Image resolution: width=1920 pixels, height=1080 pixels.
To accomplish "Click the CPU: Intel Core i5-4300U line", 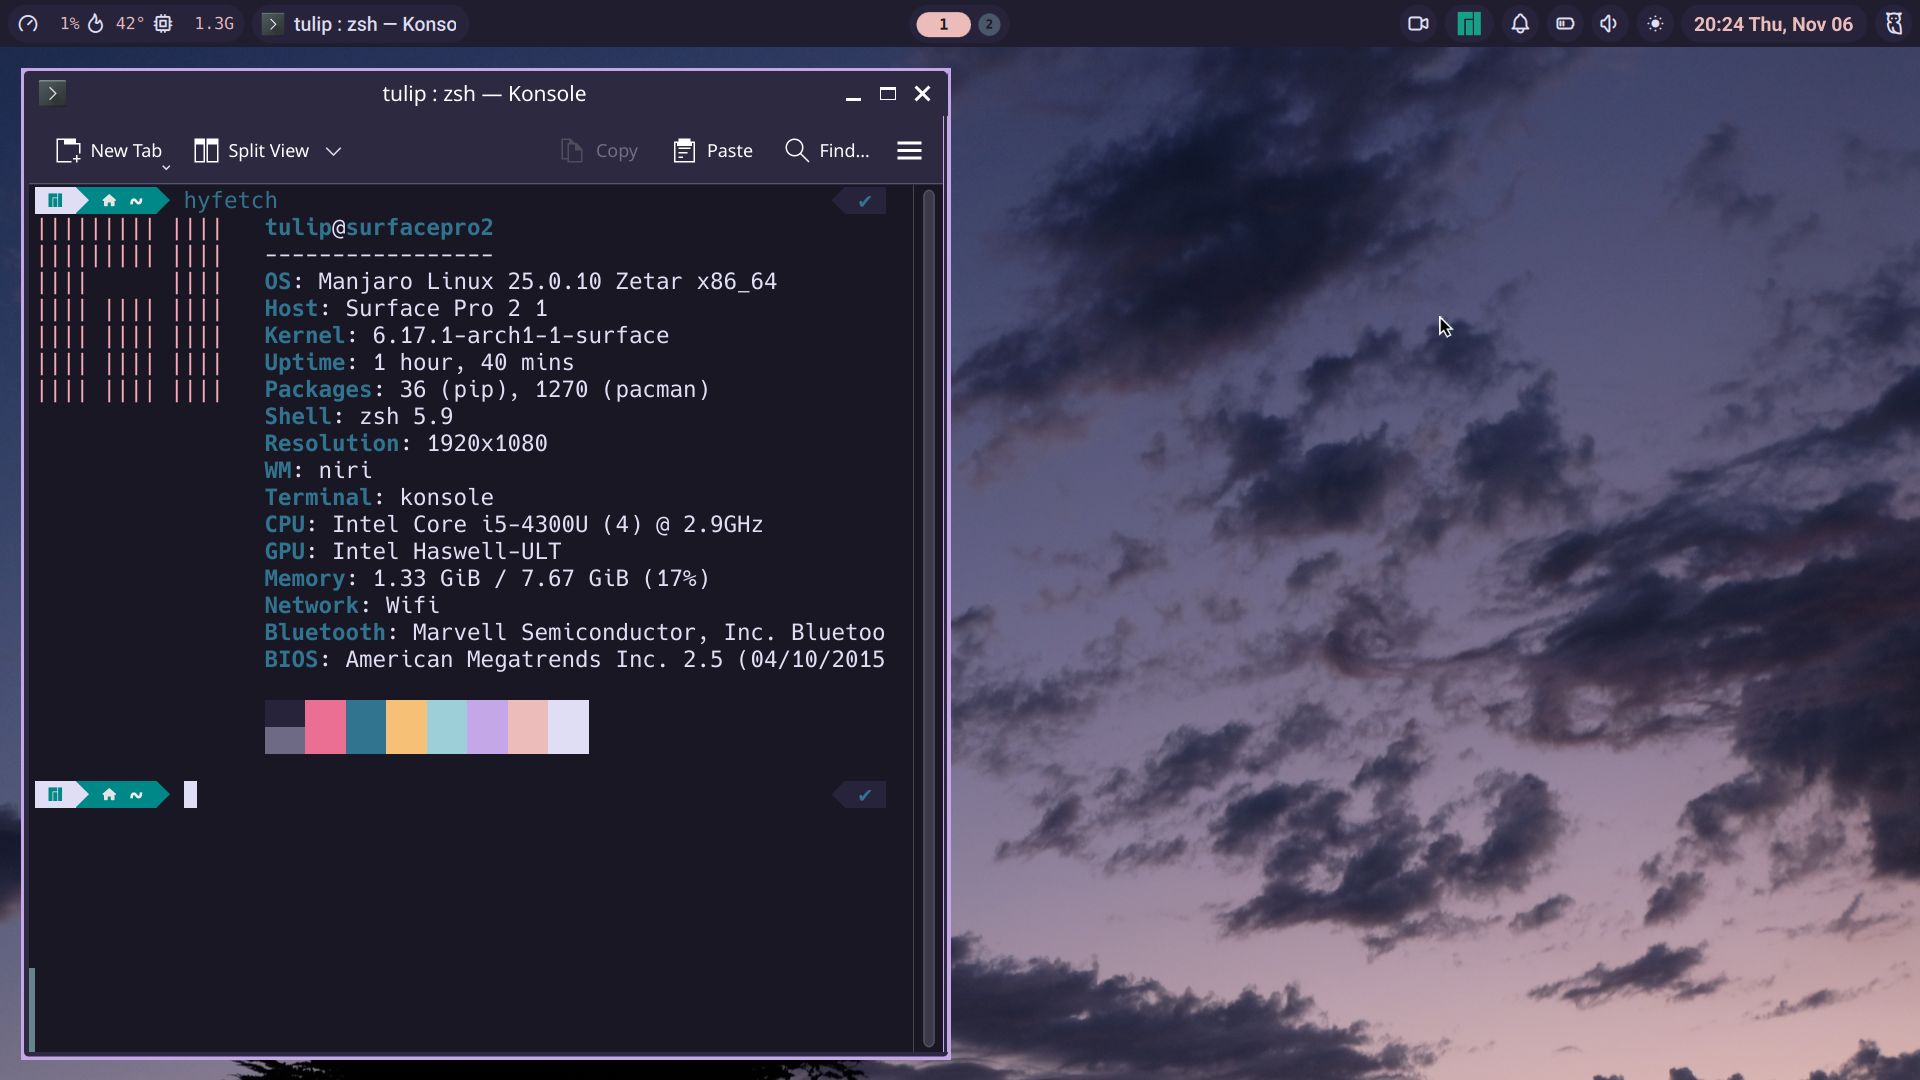I will point(514,525).
